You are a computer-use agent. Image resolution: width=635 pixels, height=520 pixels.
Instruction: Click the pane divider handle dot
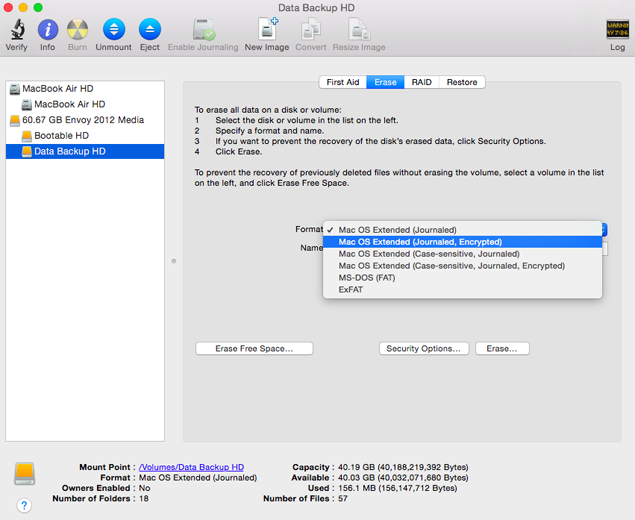pyautogui.click(x=174, y=261)
